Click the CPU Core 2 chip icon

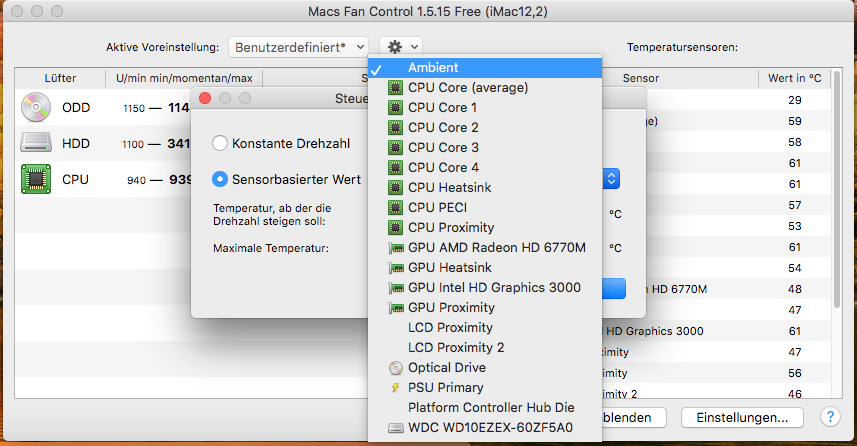tap(395, 127)
